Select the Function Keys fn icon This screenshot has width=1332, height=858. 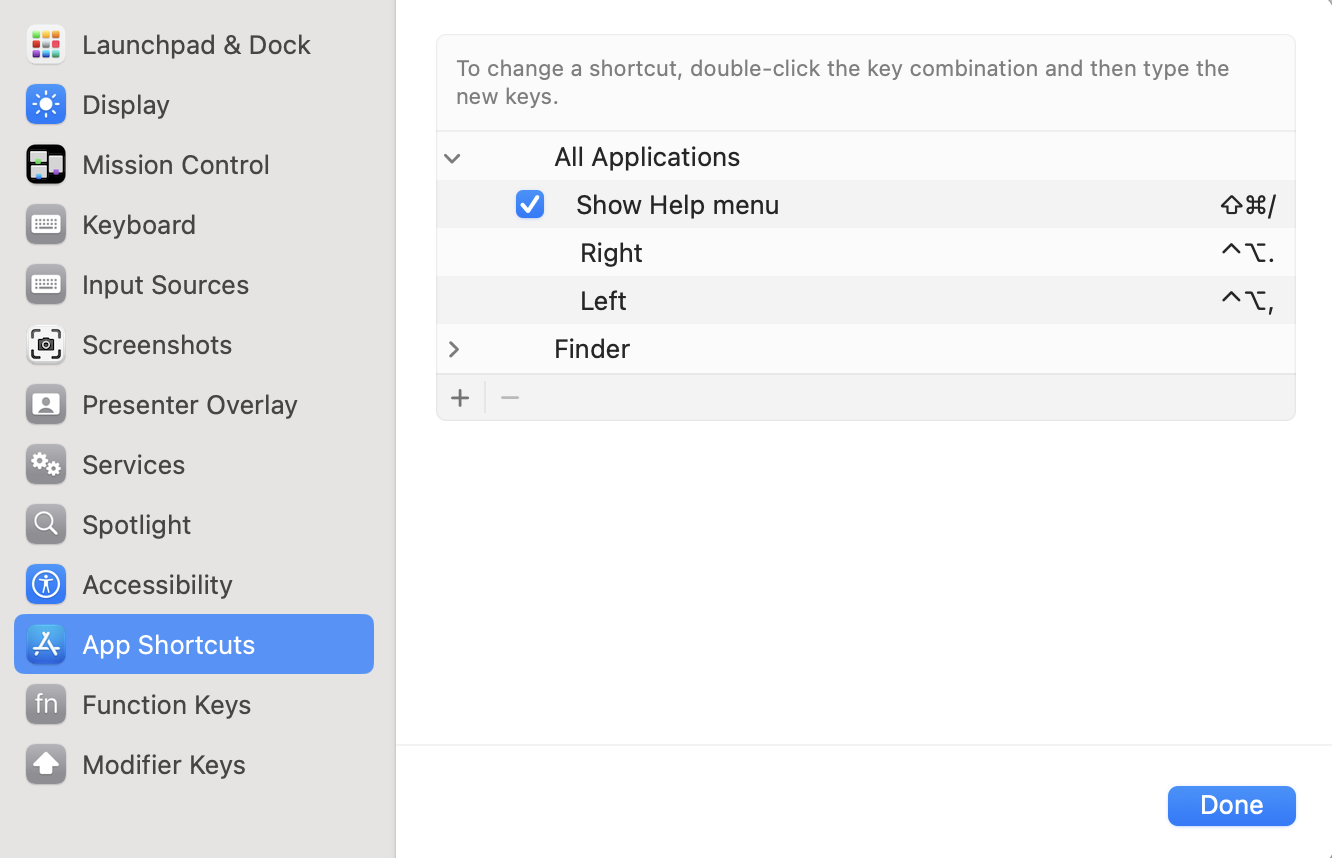[x=46, y=704]
